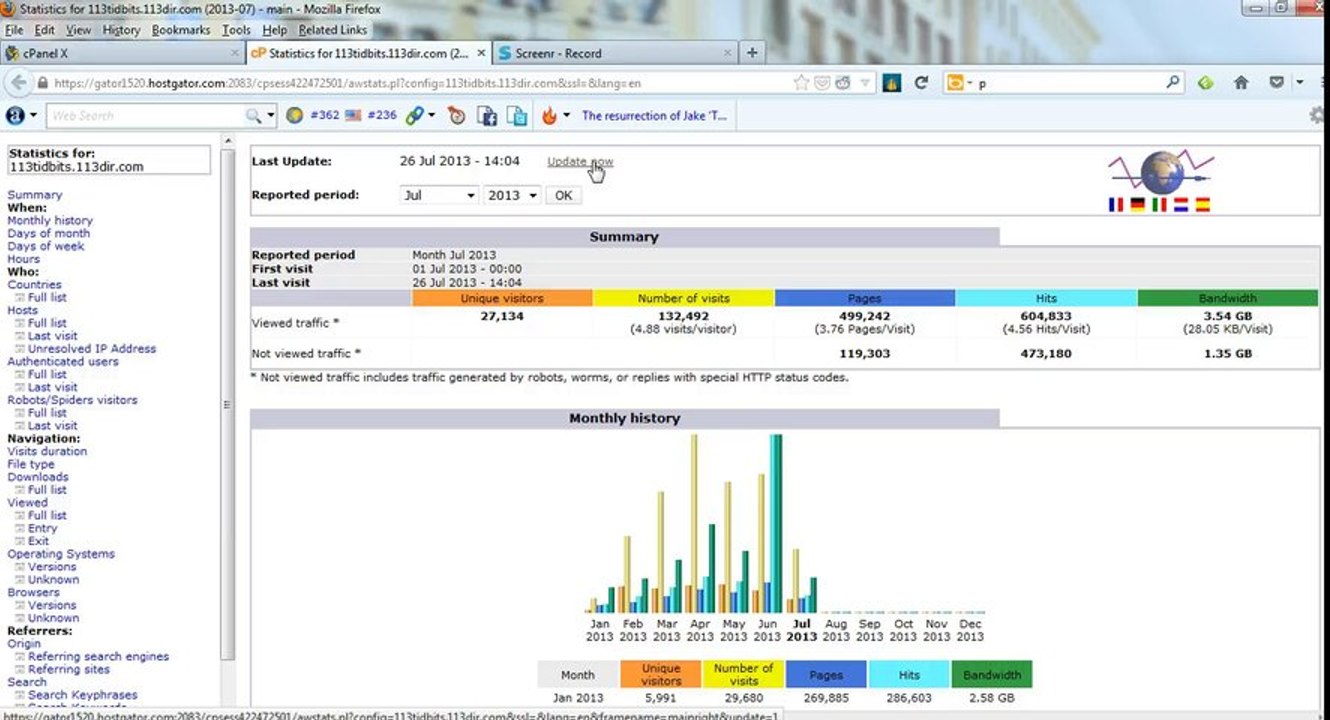The width and height of the screenshot is (1330, 720).
Task: Select the Spanish flag language icon
Action: click(1202, 204)
